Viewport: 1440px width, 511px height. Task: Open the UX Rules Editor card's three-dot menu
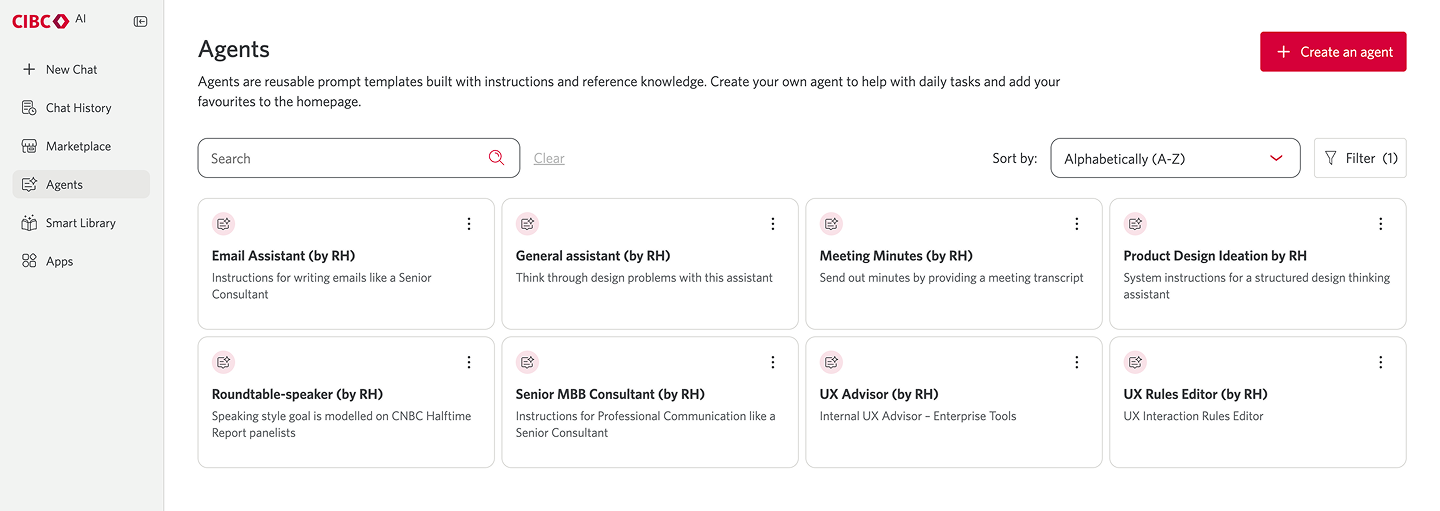(x=1381, y=362)
